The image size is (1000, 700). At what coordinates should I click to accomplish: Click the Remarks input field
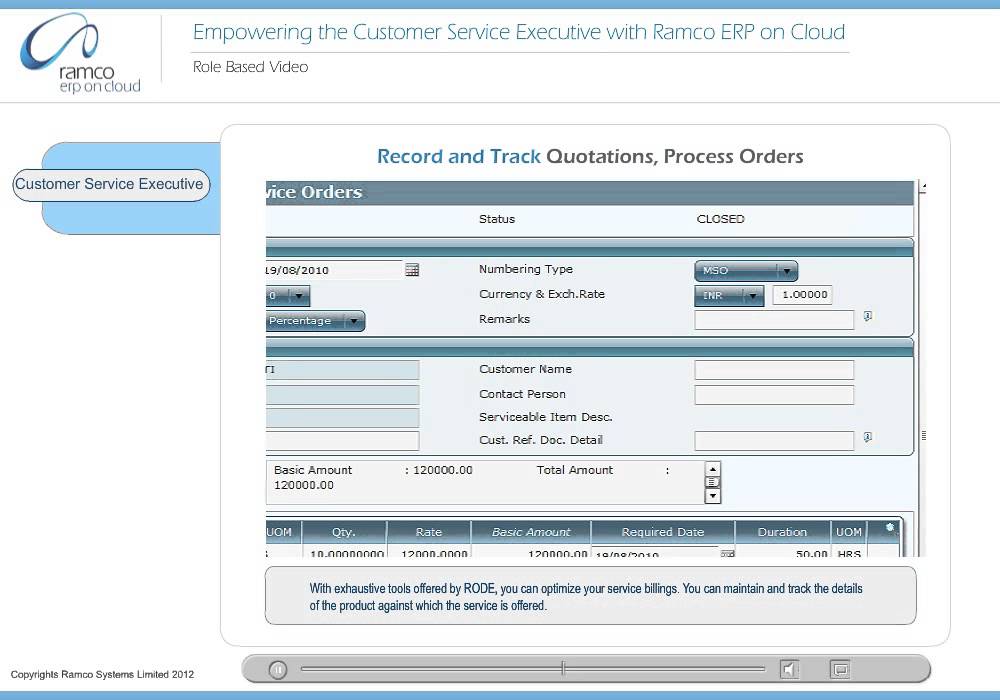[774, 320]
